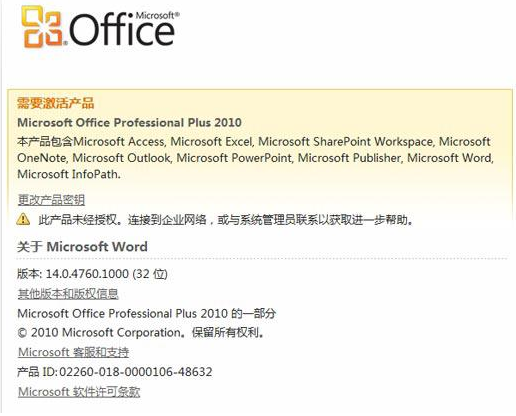Click the 需要激活产品 heading
The width and height of the screenshot is (516, 416).
[56, 103]
